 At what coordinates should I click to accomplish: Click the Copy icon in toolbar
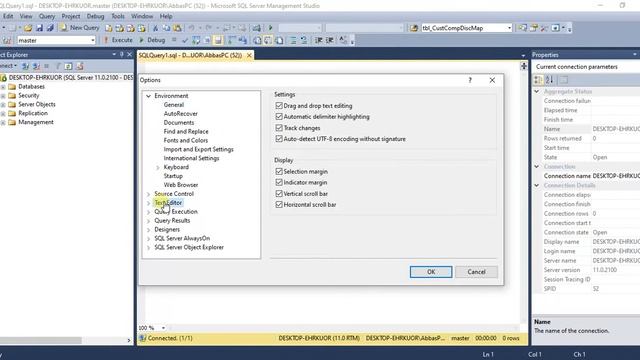[x=166, y=28]
